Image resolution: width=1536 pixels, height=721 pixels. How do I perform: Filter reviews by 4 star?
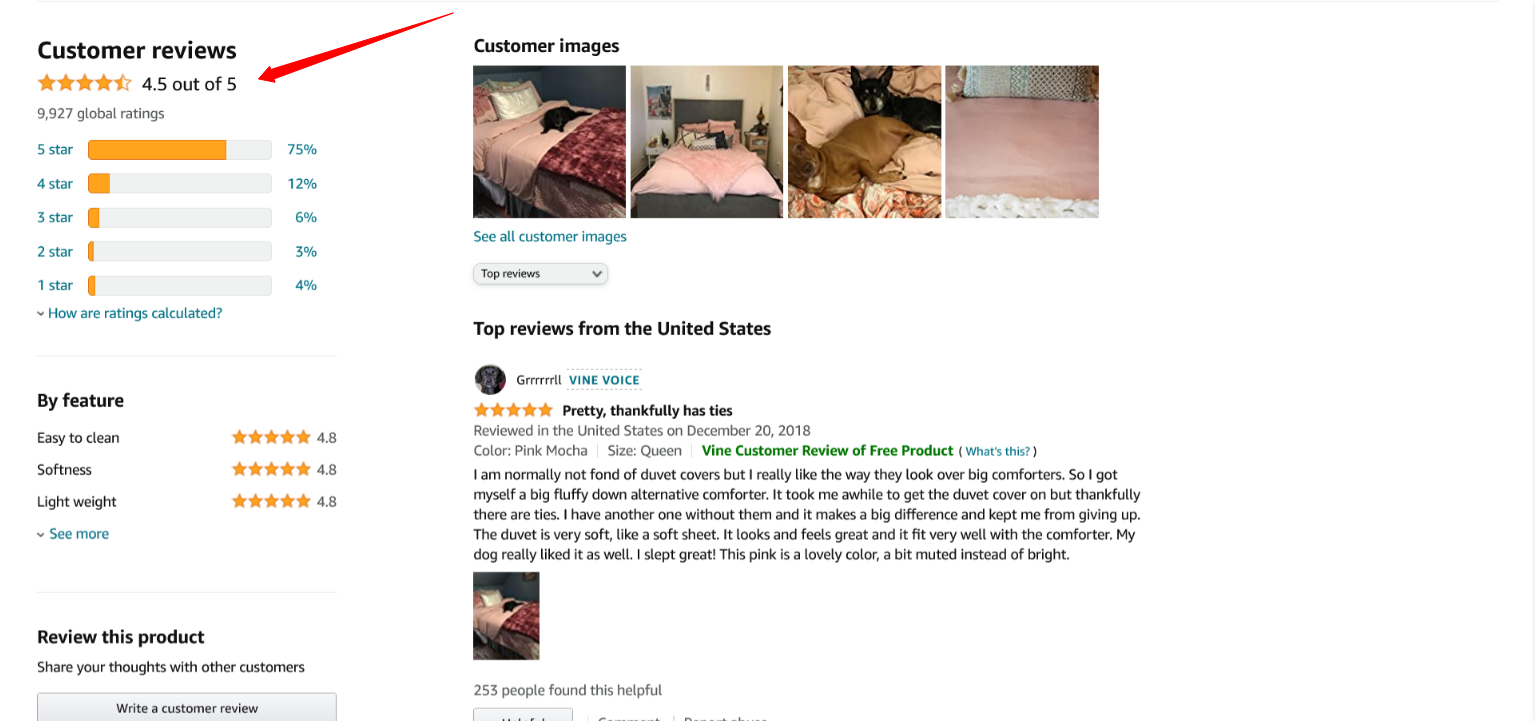(x=55, y=184)
